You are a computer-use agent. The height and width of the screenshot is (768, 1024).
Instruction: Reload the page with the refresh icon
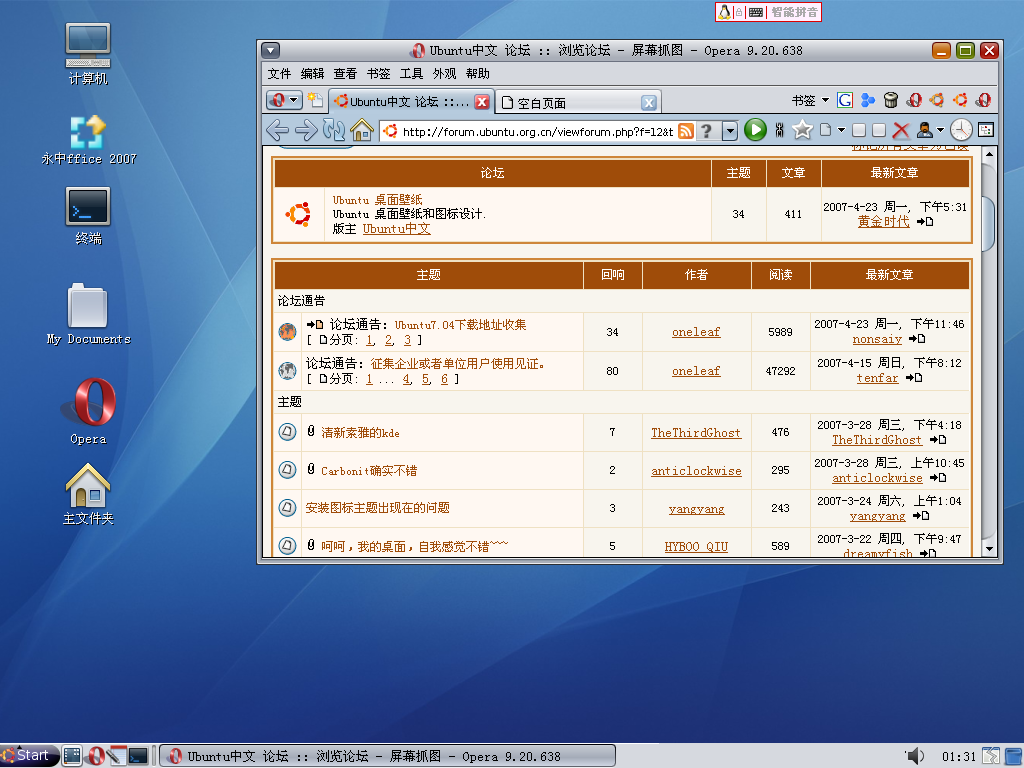pyautogui.click(x=334, y=131)
